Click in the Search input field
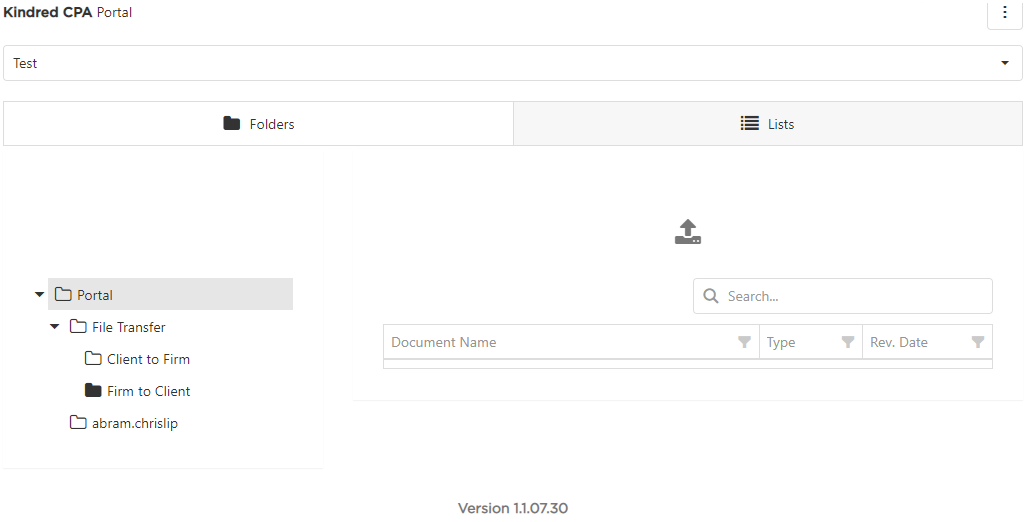The image size is (1028, 522). pyautogui.click(x=850, y=296)
